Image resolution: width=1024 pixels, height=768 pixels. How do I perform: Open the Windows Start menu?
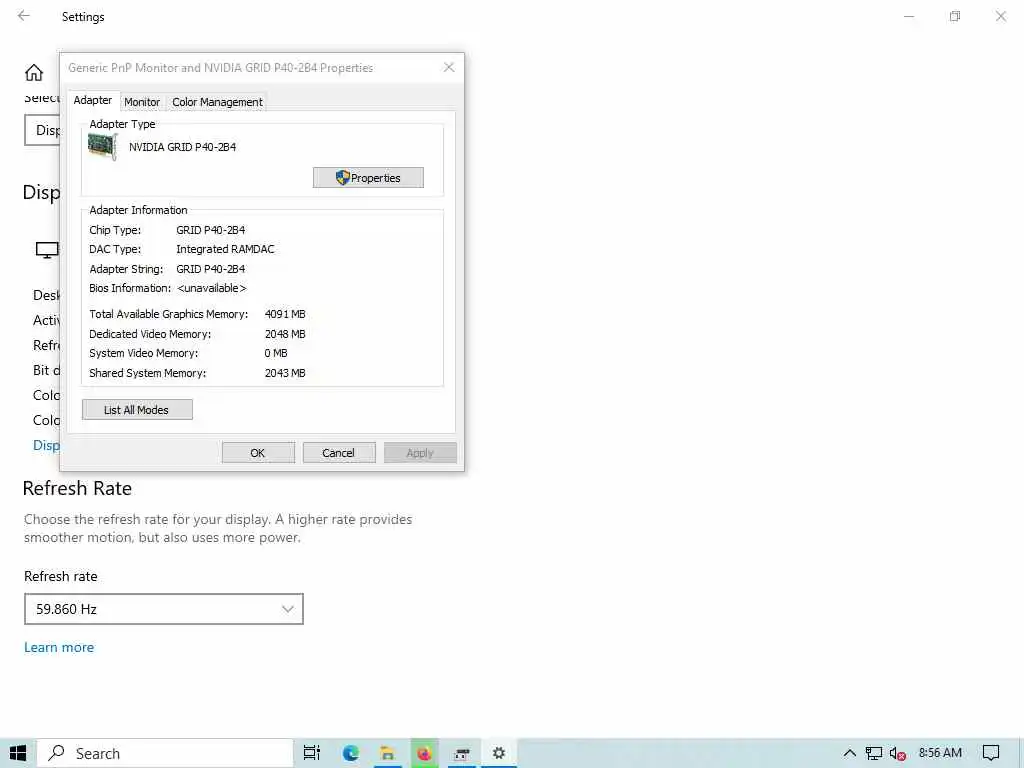click(x=18, y=753)
